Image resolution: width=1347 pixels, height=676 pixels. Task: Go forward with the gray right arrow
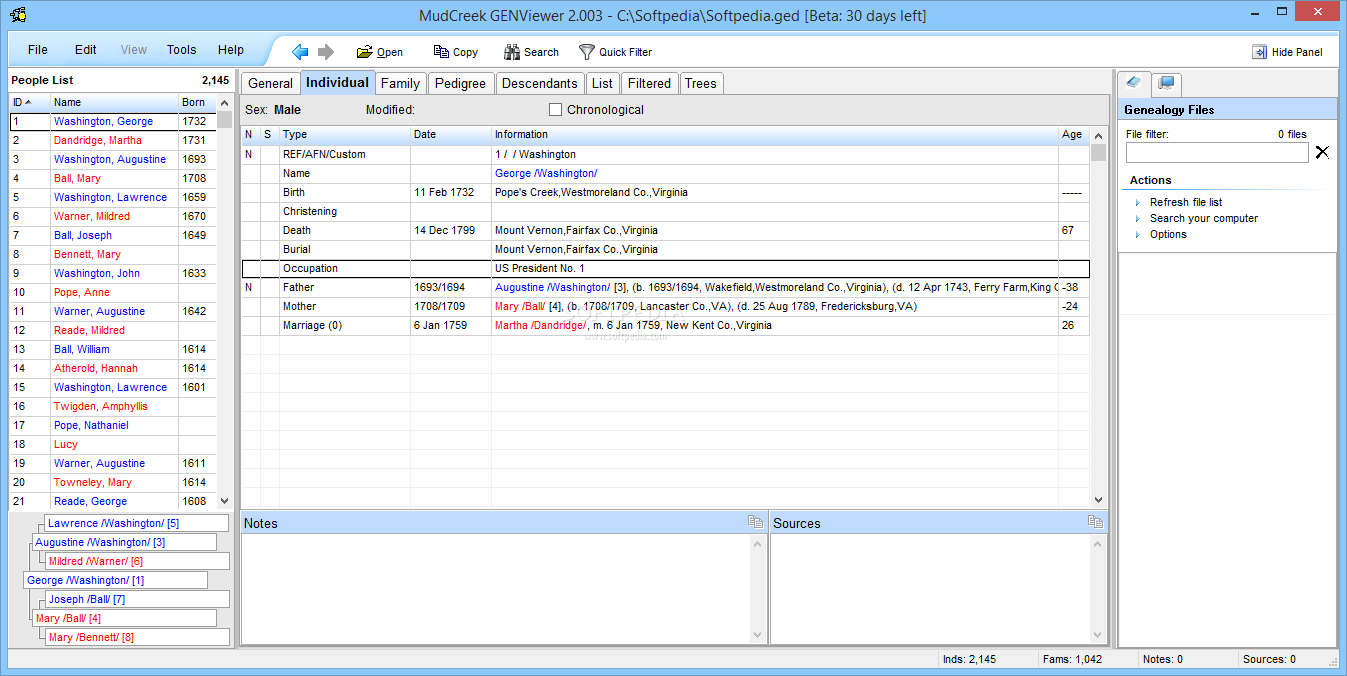pyautogui.click(x=326, y=52)
